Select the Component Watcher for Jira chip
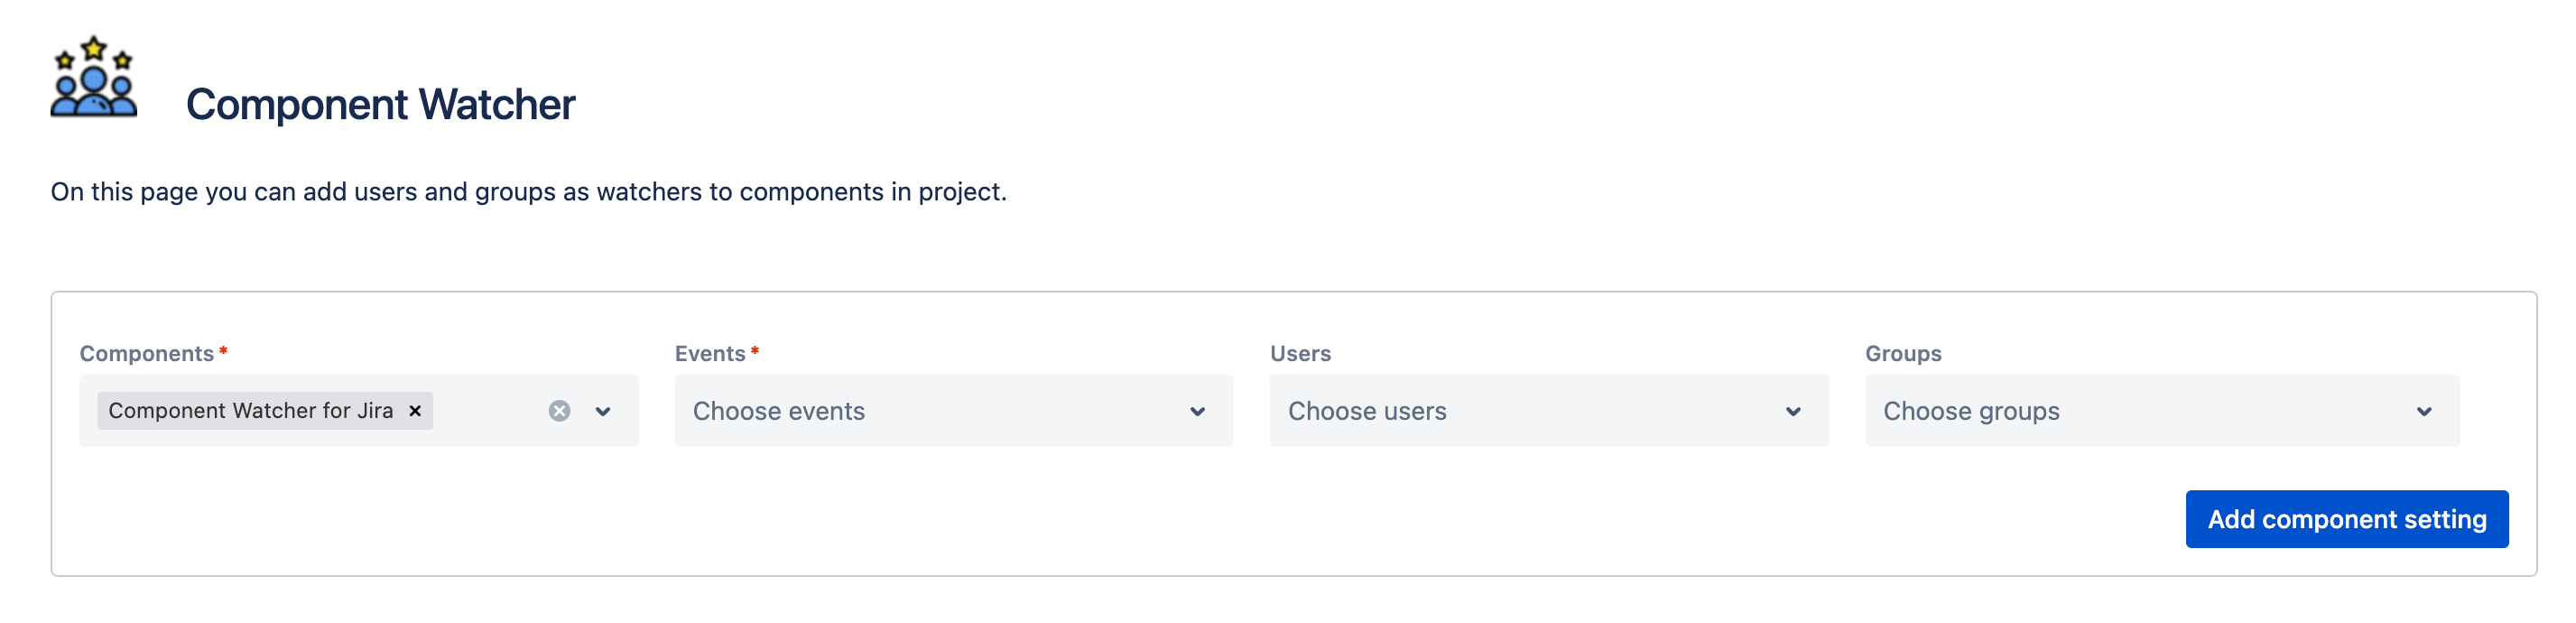This screenshot has width=2576, height=623. 250,411
